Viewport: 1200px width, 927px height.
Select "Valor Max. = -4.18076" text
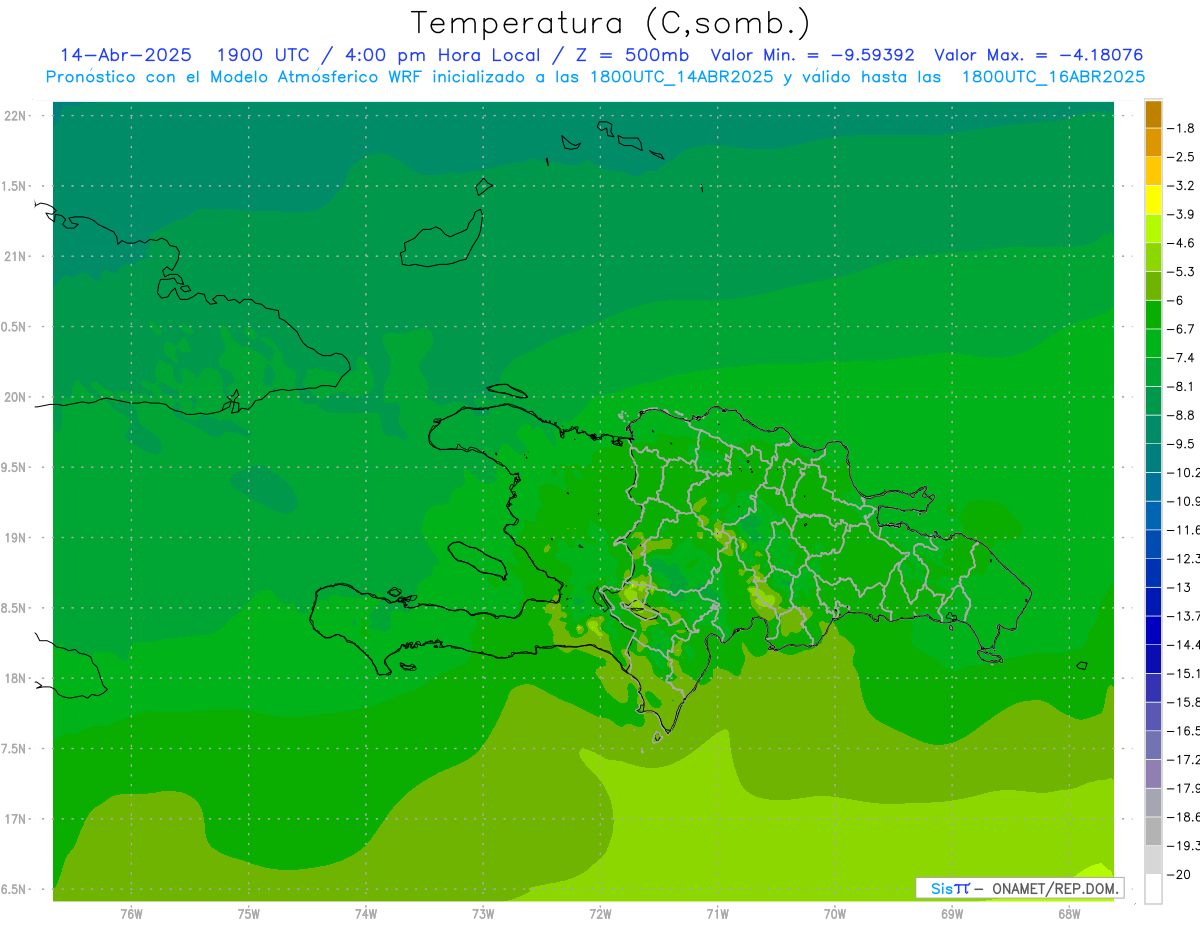click(1038, 55)
